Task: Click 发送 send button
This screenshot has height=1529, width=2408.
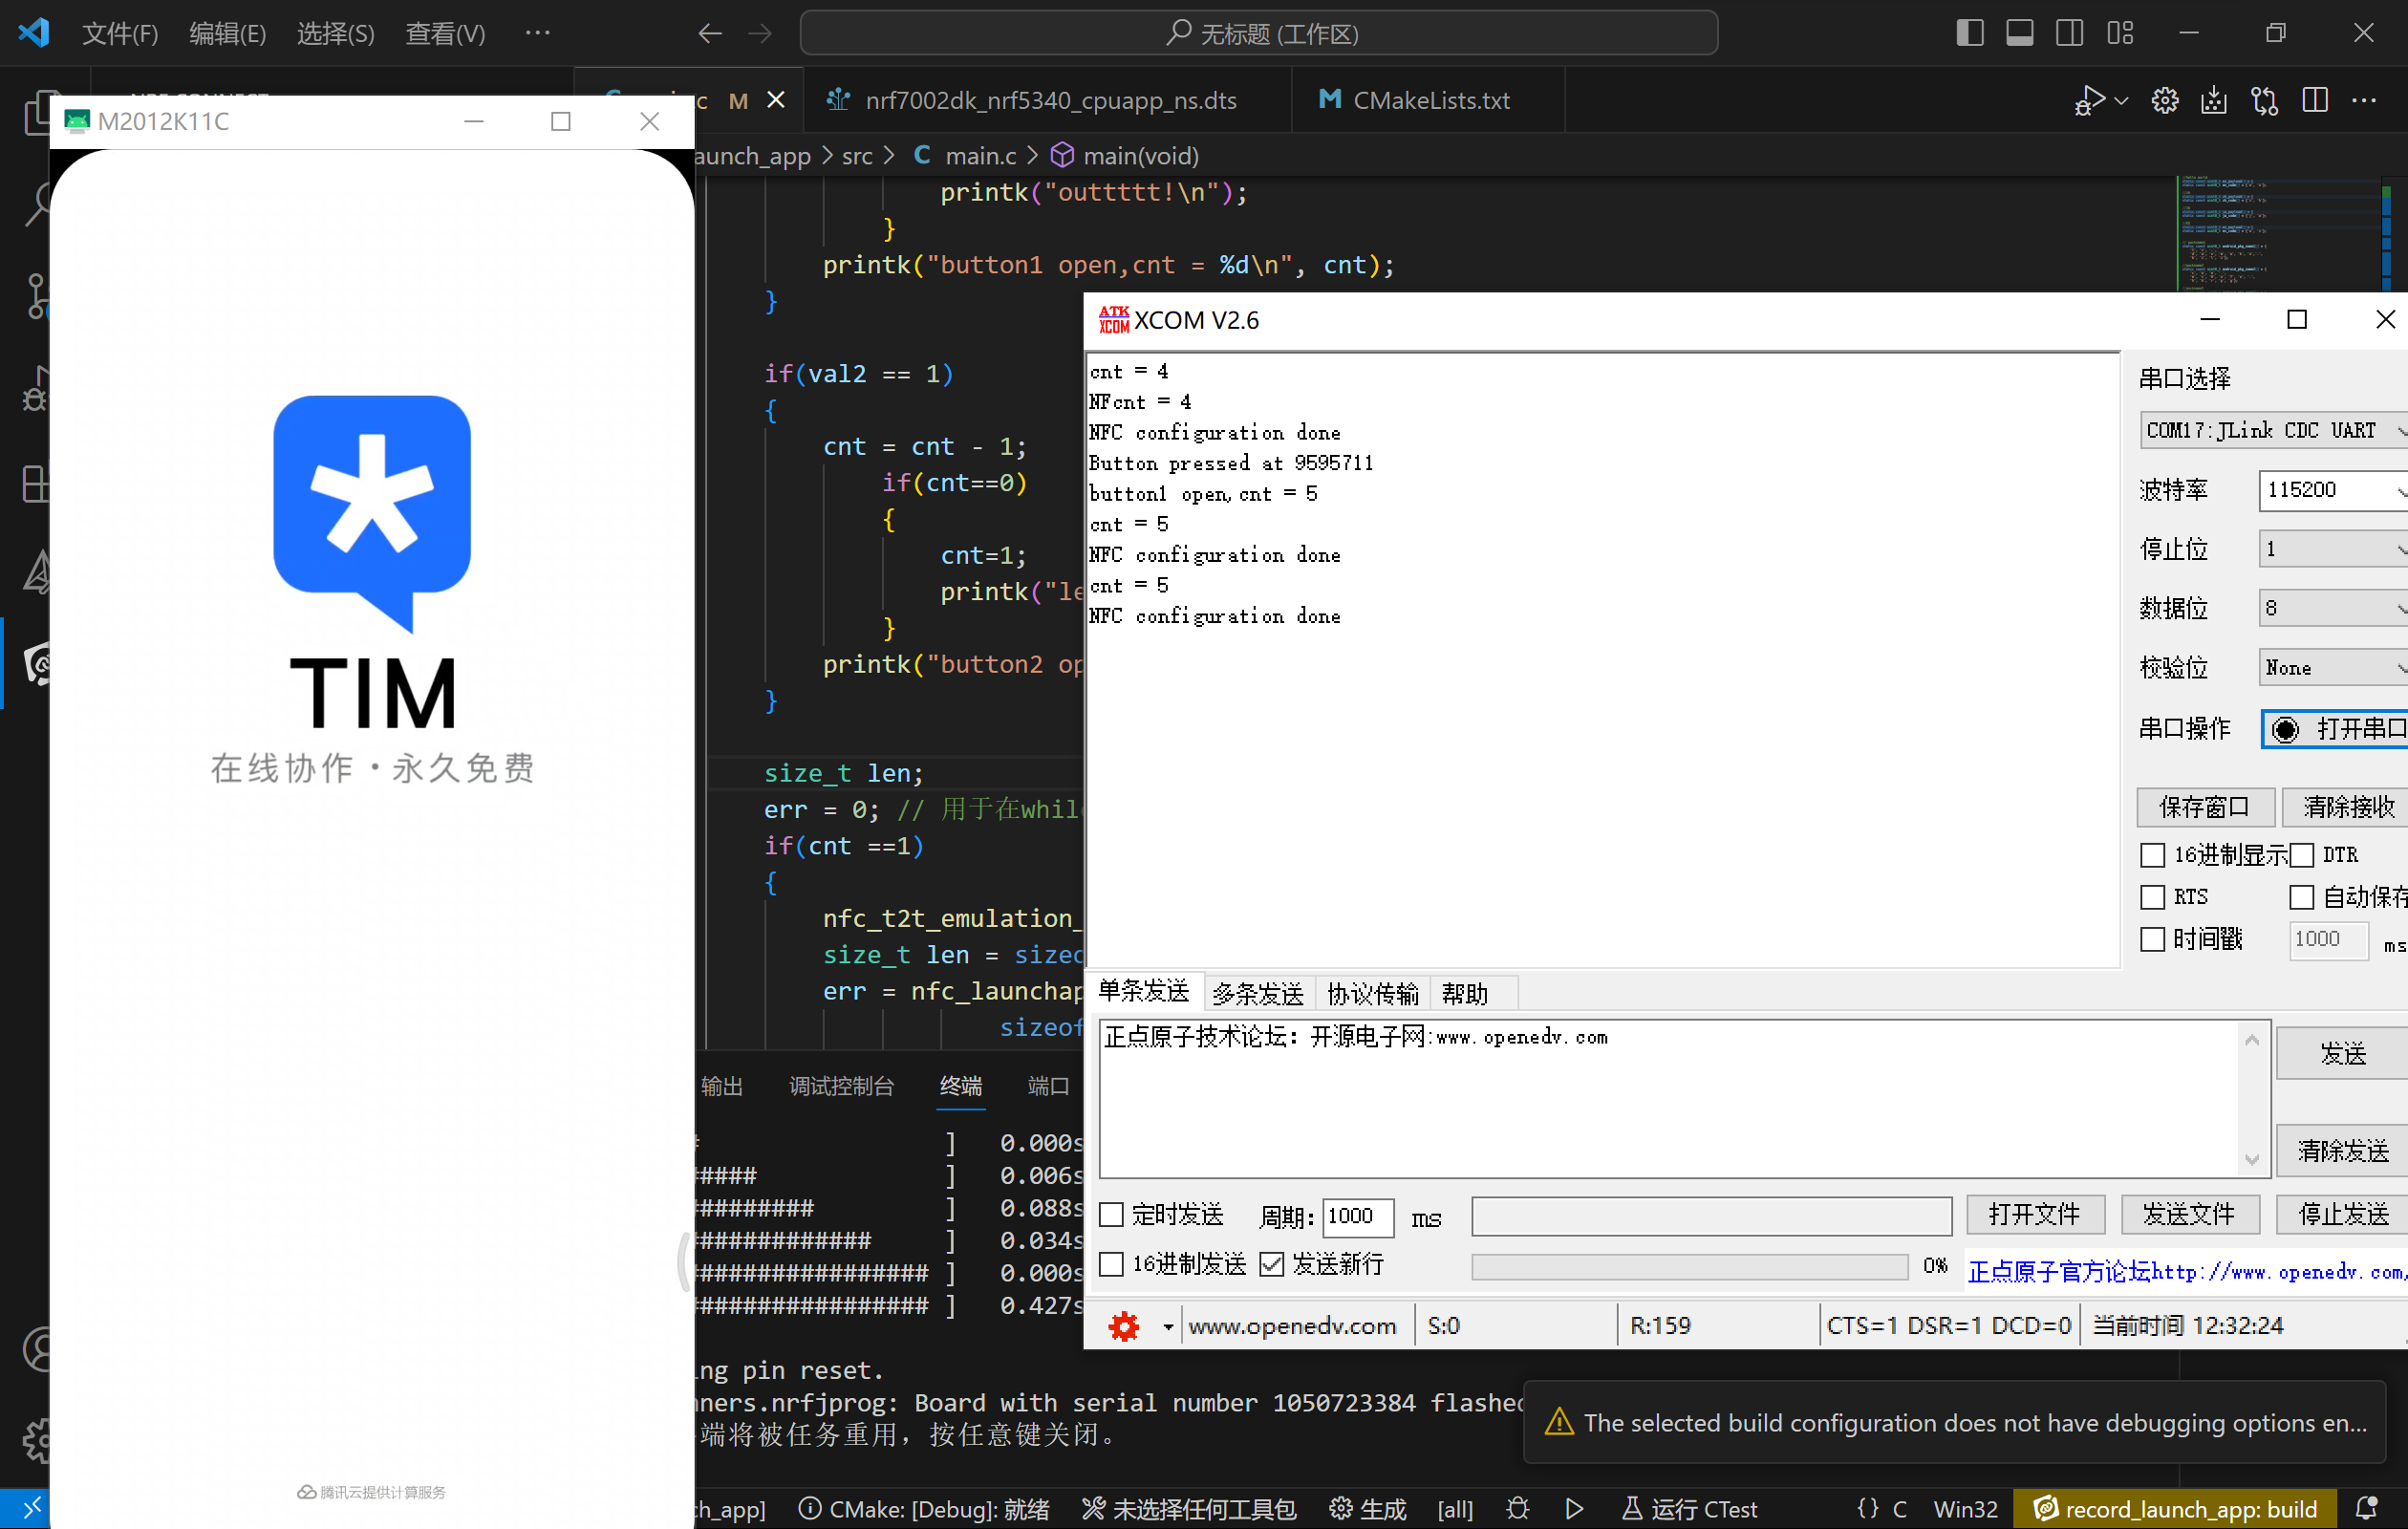Action: [x=2342, y=1053]
